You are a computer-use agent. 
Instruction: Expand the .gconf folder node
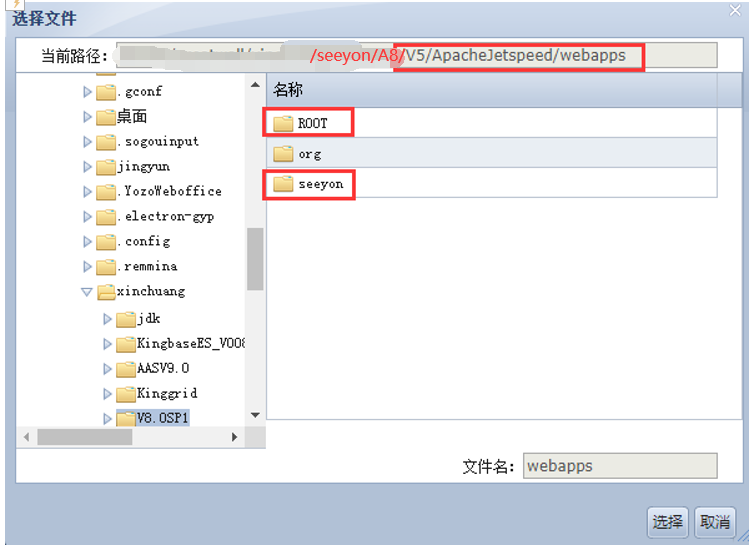[87, 91]
